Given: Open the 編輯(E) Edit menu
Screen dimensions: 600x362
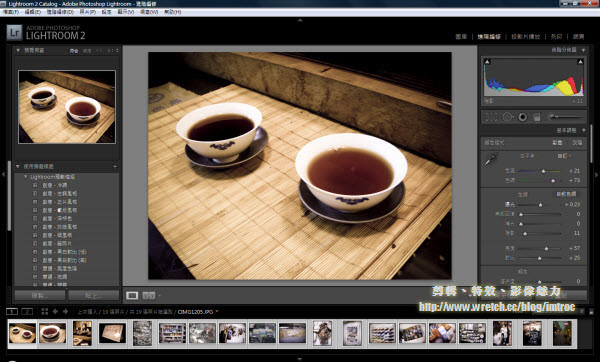Looking at the screenshot, I should (33, 12).
